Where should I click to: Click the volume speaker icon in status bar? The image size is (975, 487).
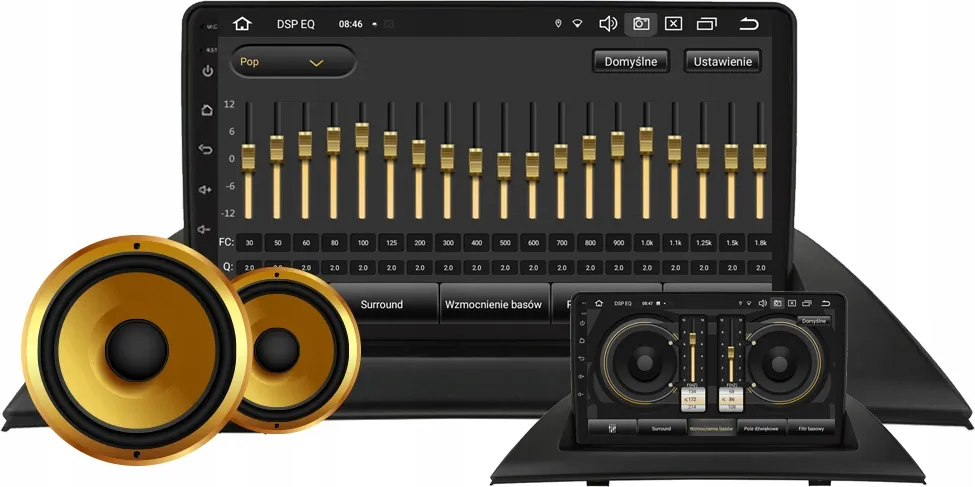click(608, 24)
